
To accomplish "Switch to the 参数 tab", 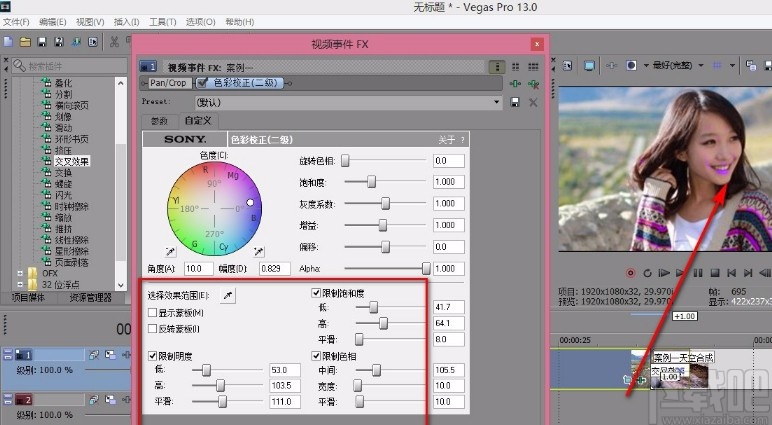I will point(160,120).
